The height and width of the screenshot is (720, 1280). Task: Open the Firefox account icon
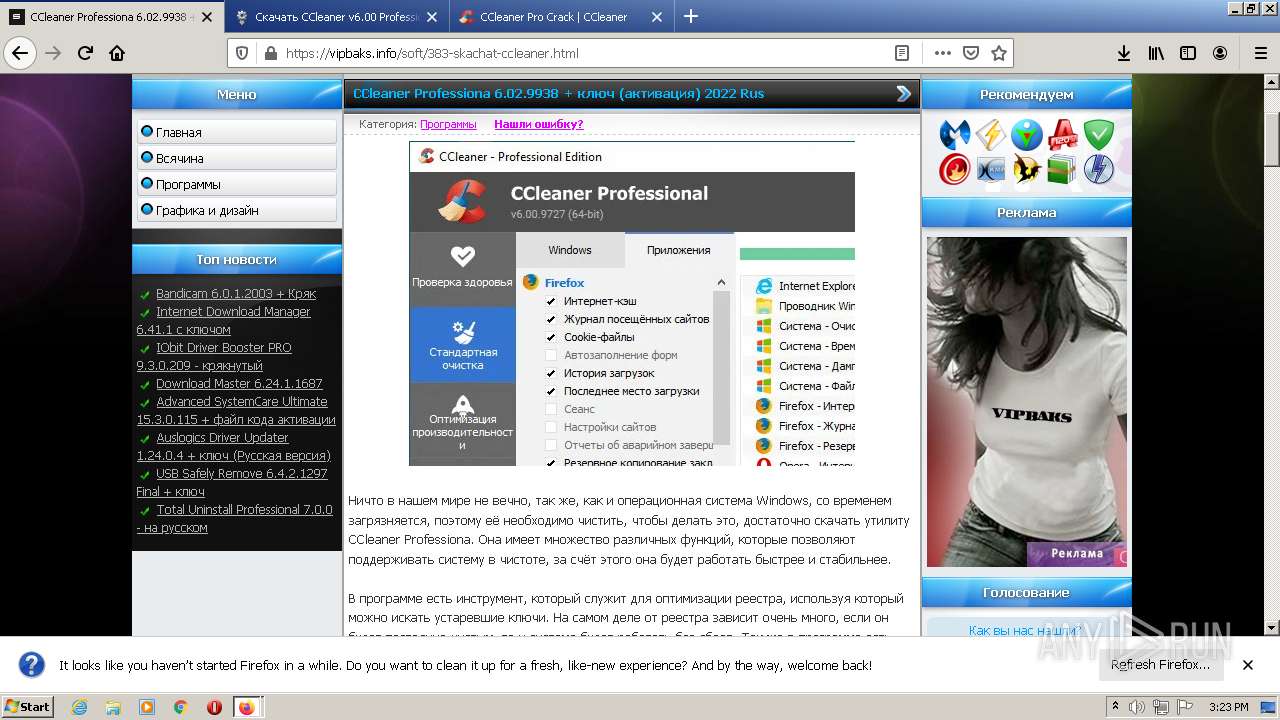click(x=1220, y=53)
